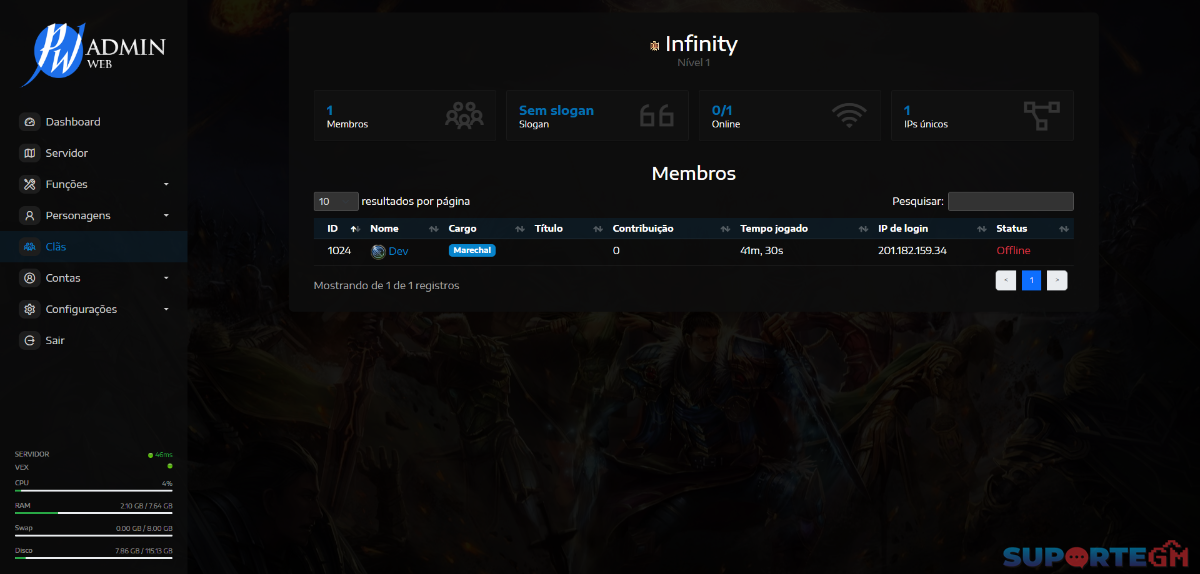This screenshot has height=574, width=1200.
Task: Click the Funções tools icon
Action: [x=29, y=184]
